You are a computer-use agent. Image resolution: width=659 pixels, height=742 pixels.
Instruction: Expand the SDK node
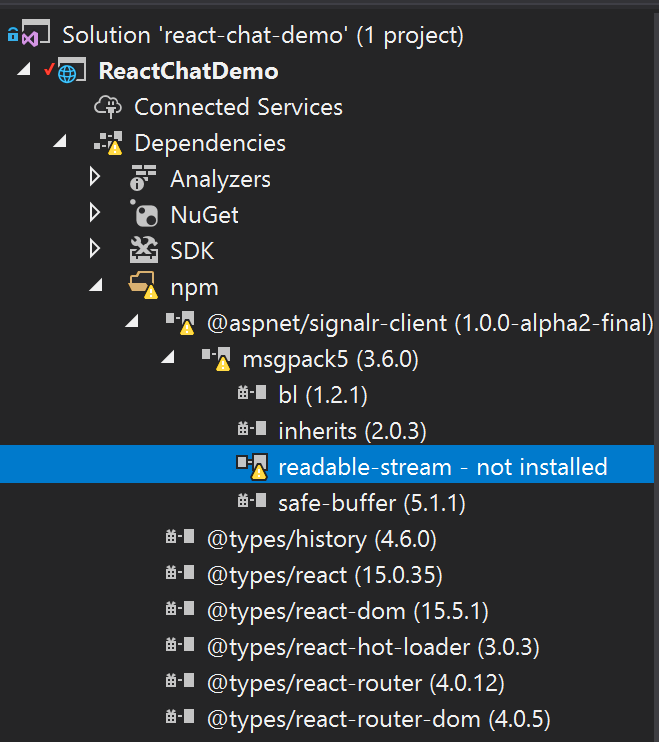95,248
